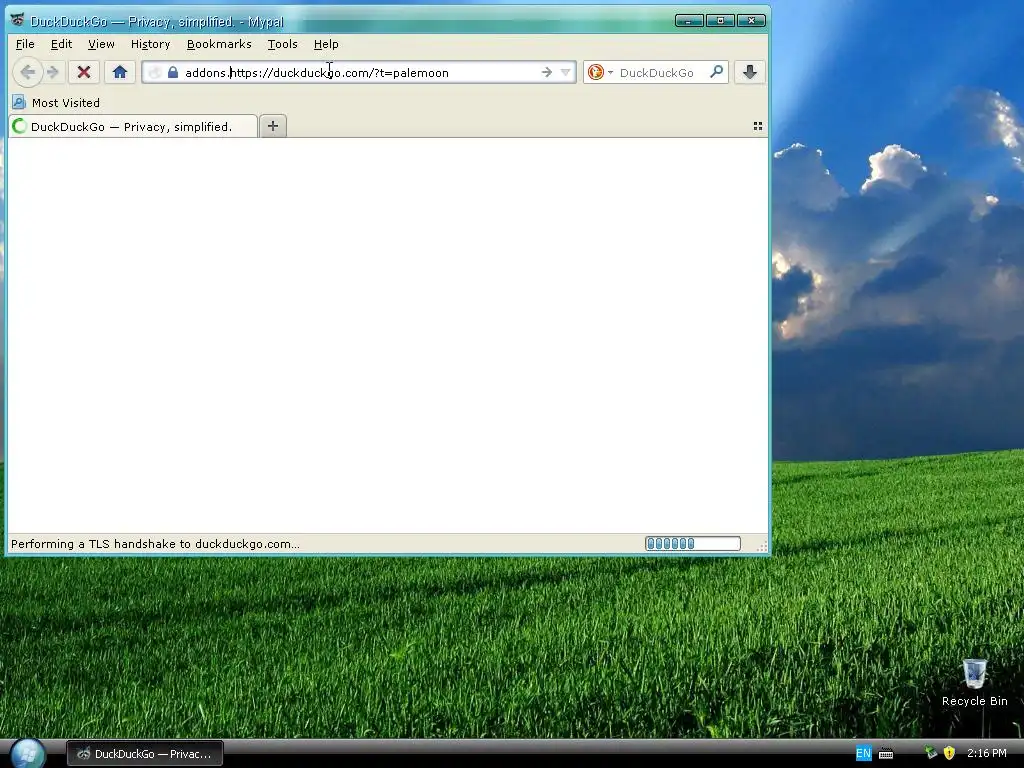Image resolution: width=1024 pixels, height=768 pixels.
Task: Select the Recycle Bin desktop icon
Action: pos(974,682)
